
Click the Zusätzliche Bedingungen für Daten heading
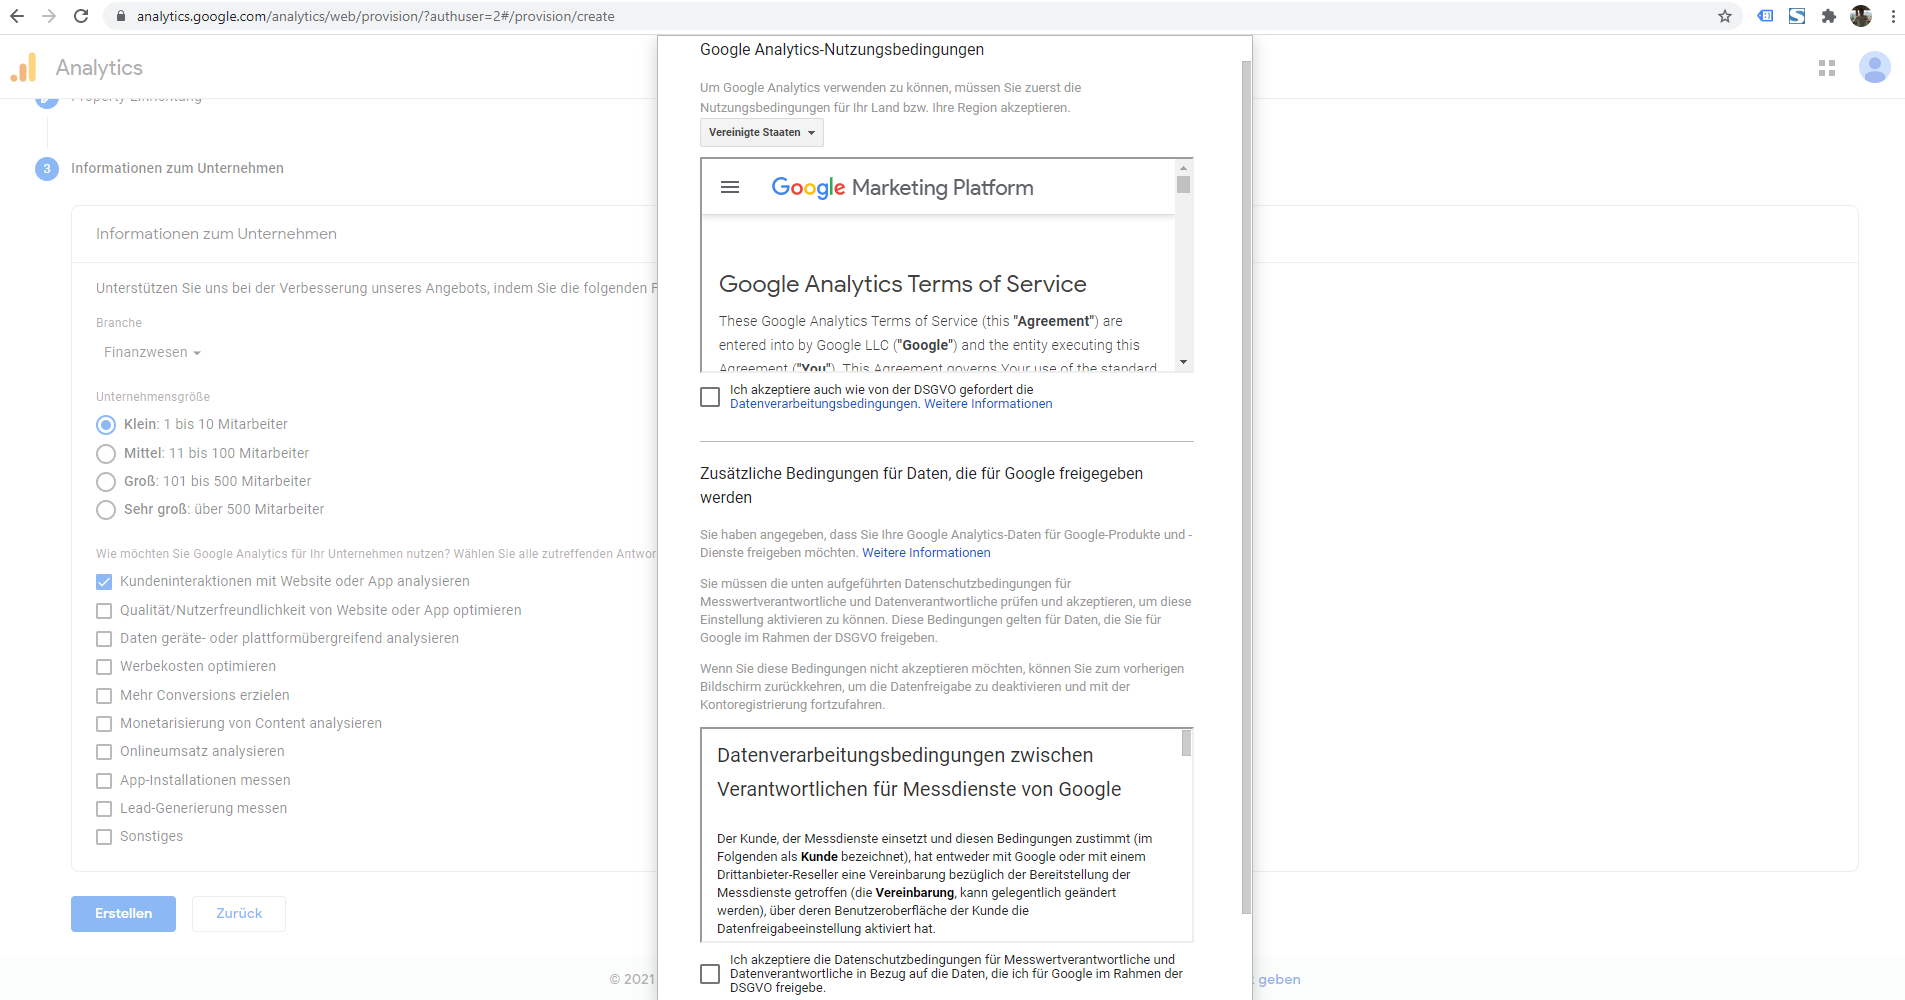(x=921, y=485)
